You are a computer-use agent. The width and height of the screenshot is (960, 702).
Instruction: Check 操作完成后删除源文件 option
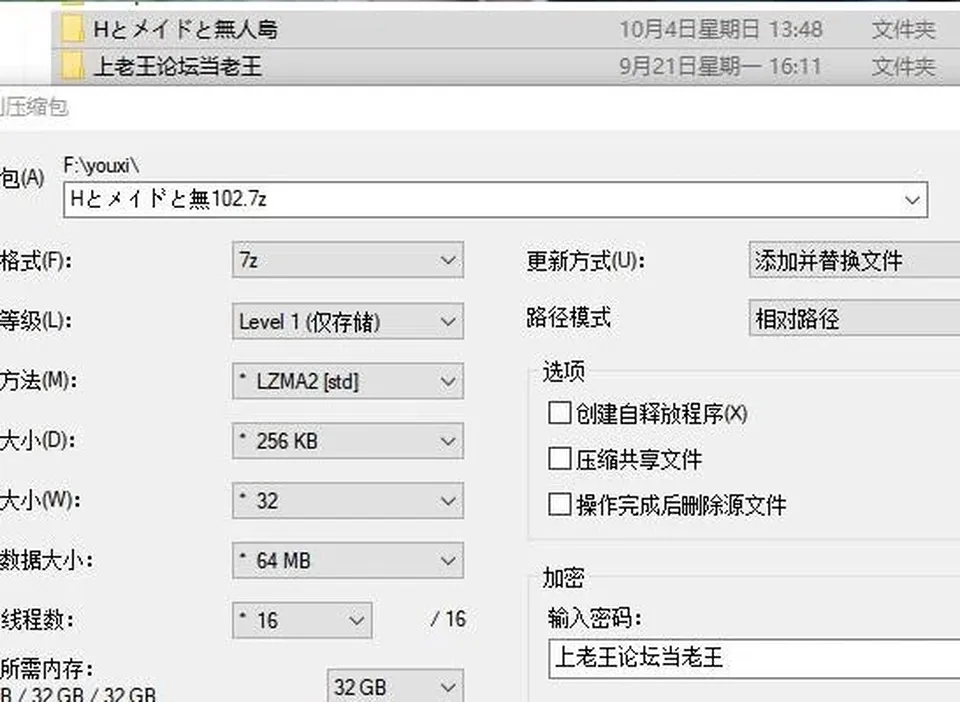click(x=560, y=505)
